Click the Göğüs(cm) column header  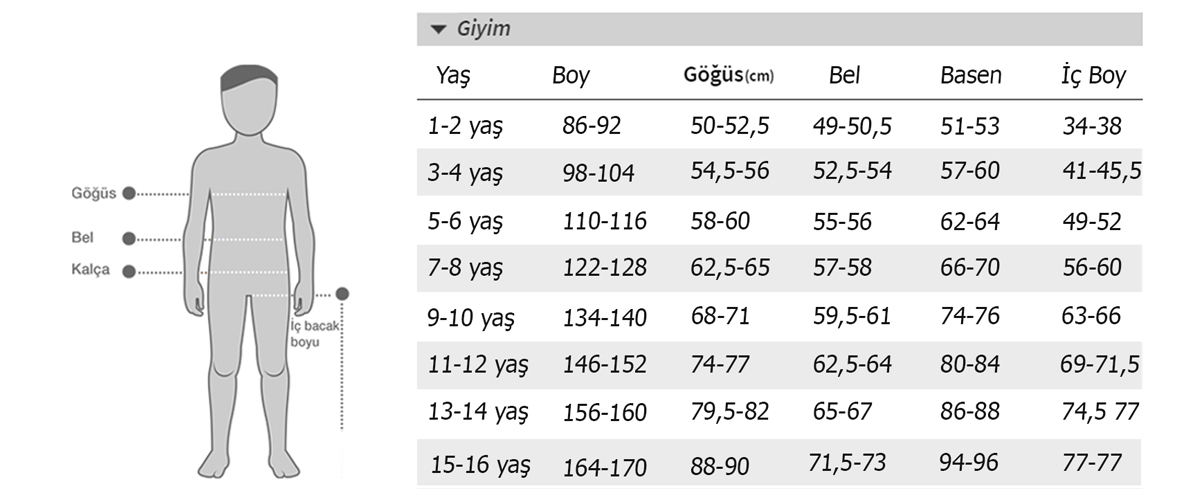pos(729,75)
